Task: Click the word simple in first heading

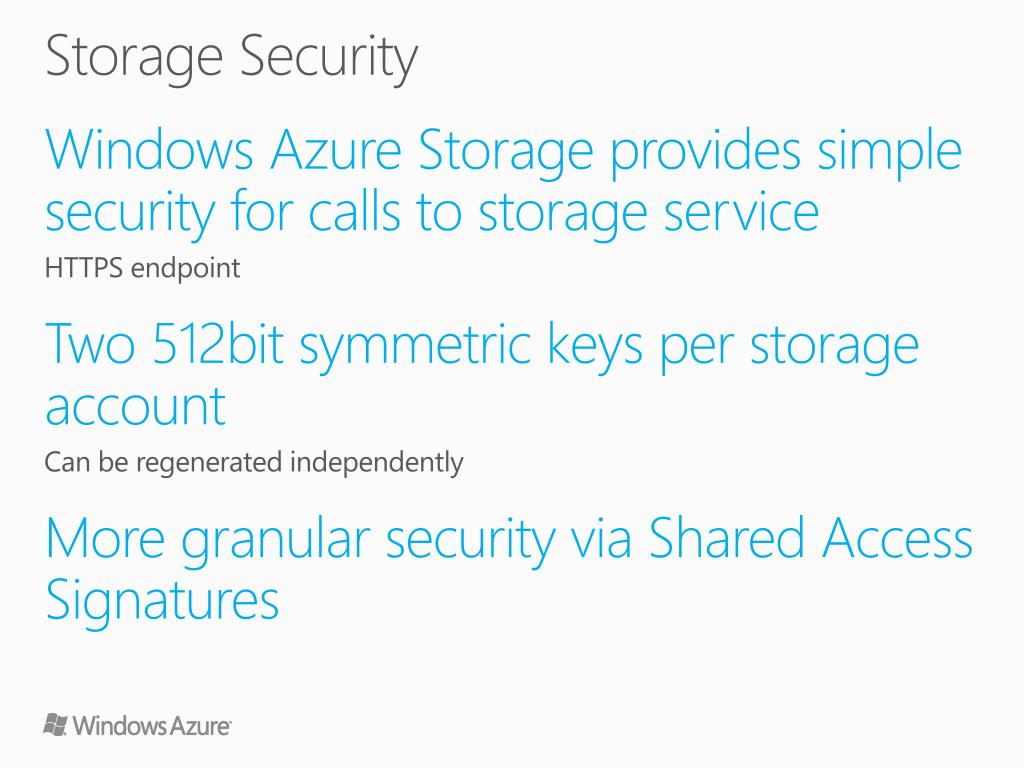Action: 890,153
